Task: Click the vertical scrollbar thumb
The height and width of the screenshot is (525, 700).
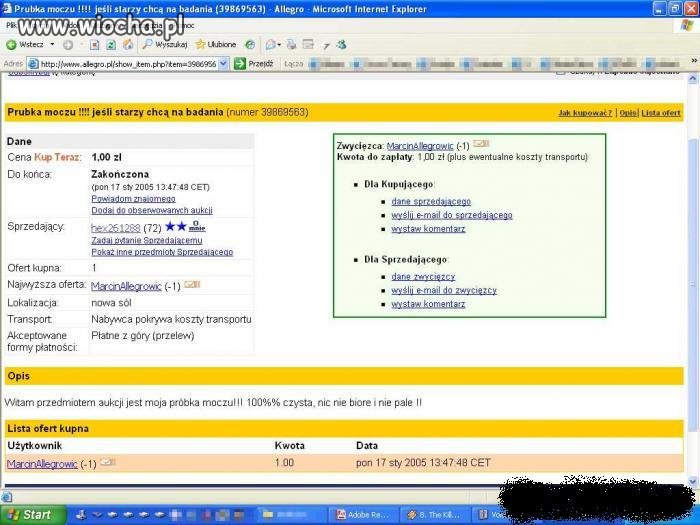Action: point(693,284)
